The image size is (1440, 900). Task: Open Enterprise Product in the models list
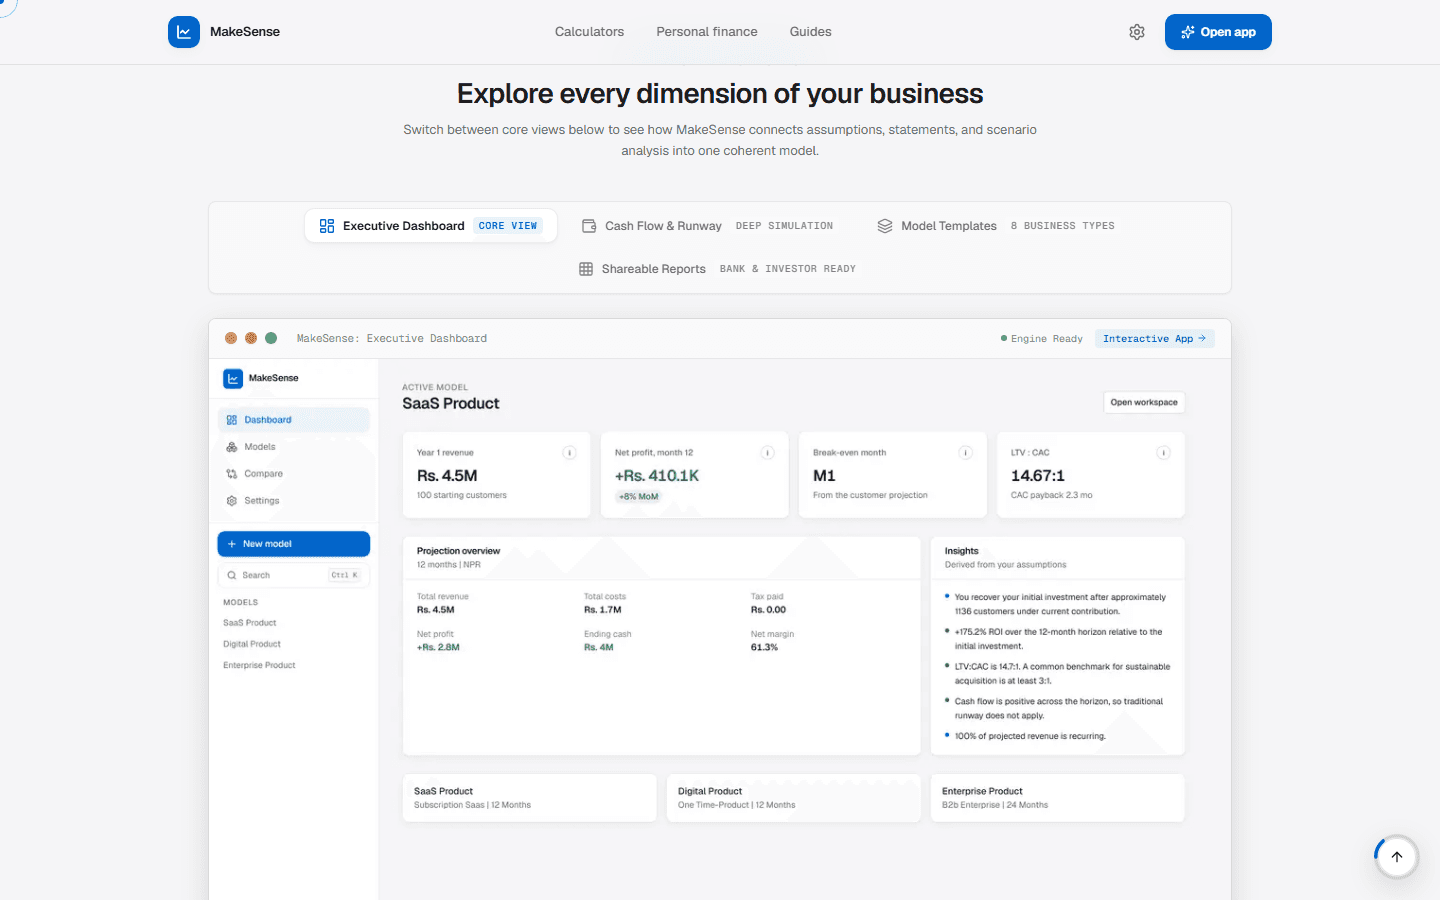259,665
